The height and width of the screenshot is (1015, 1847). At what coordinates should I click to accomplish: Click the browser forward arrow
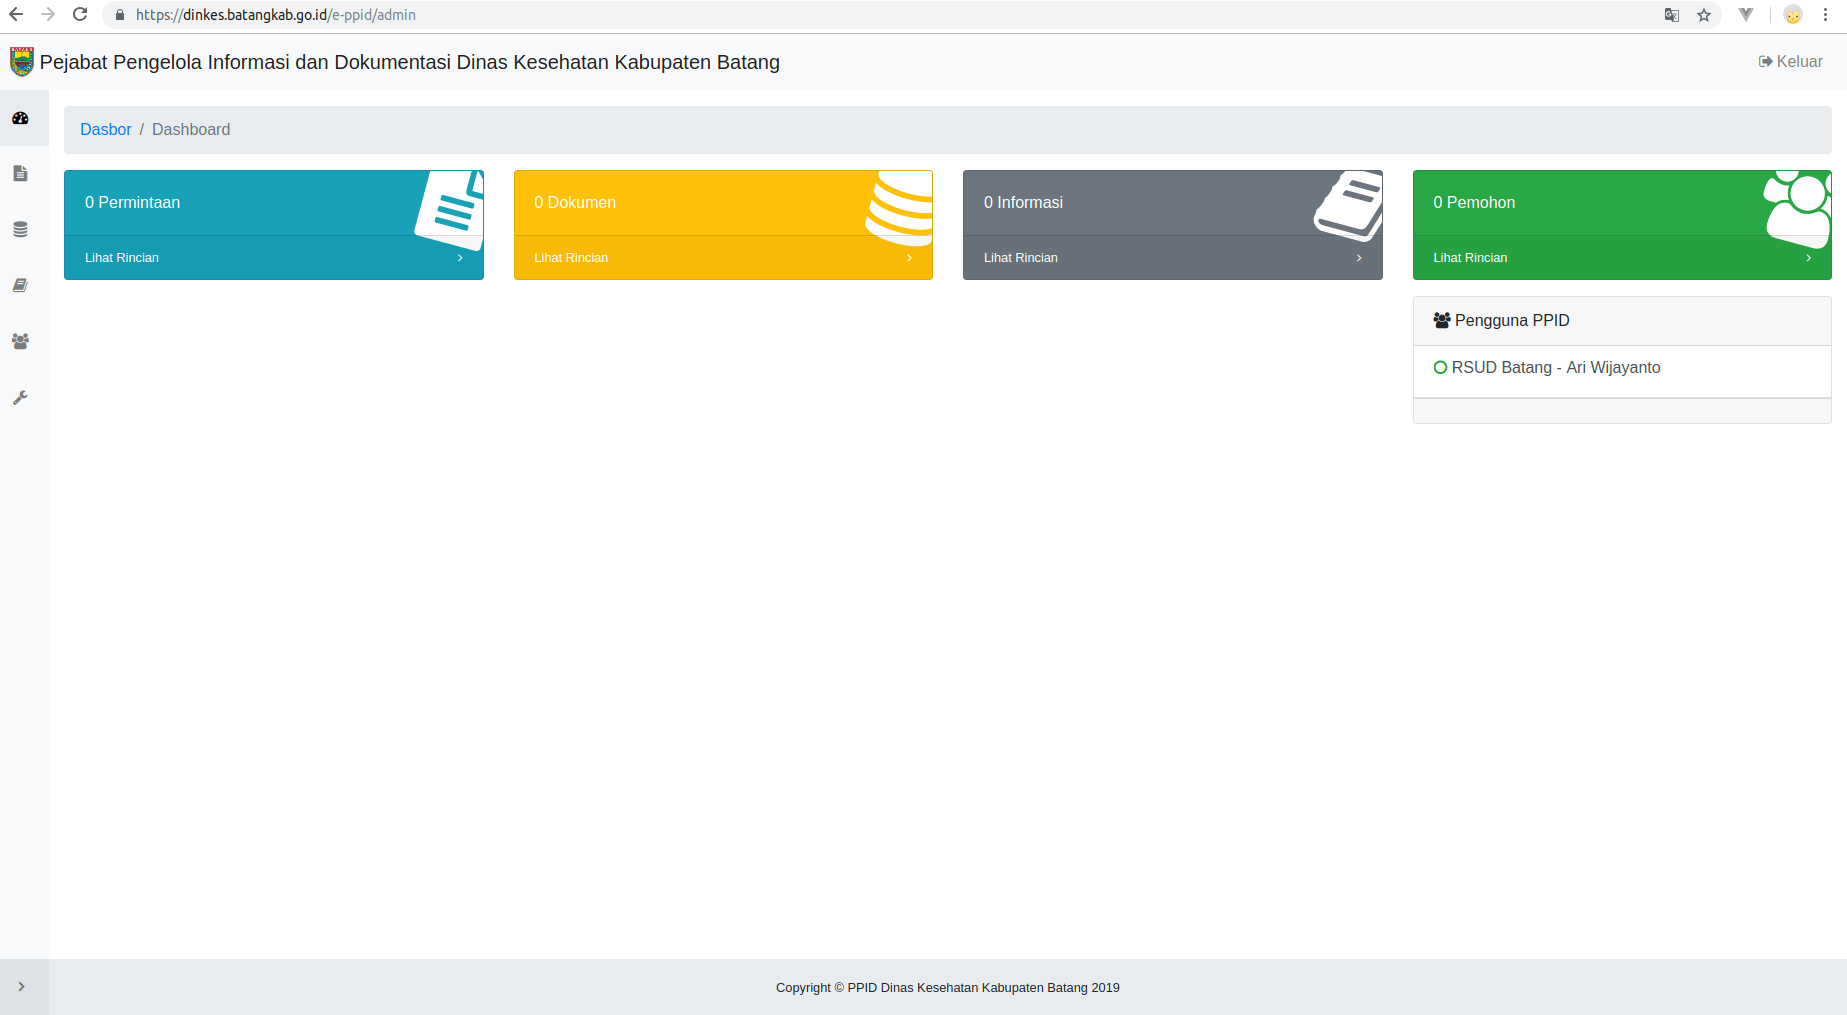coord(48,15)
